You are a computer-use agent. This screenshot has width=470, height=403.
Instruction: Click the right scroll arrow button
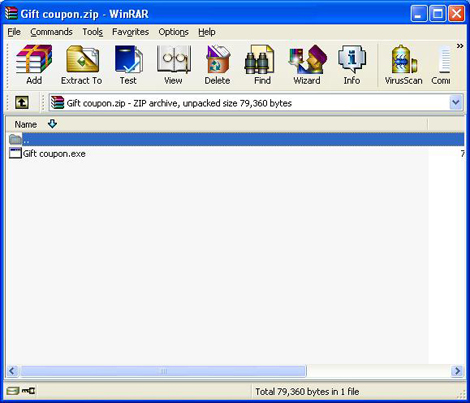click(457, 371)
